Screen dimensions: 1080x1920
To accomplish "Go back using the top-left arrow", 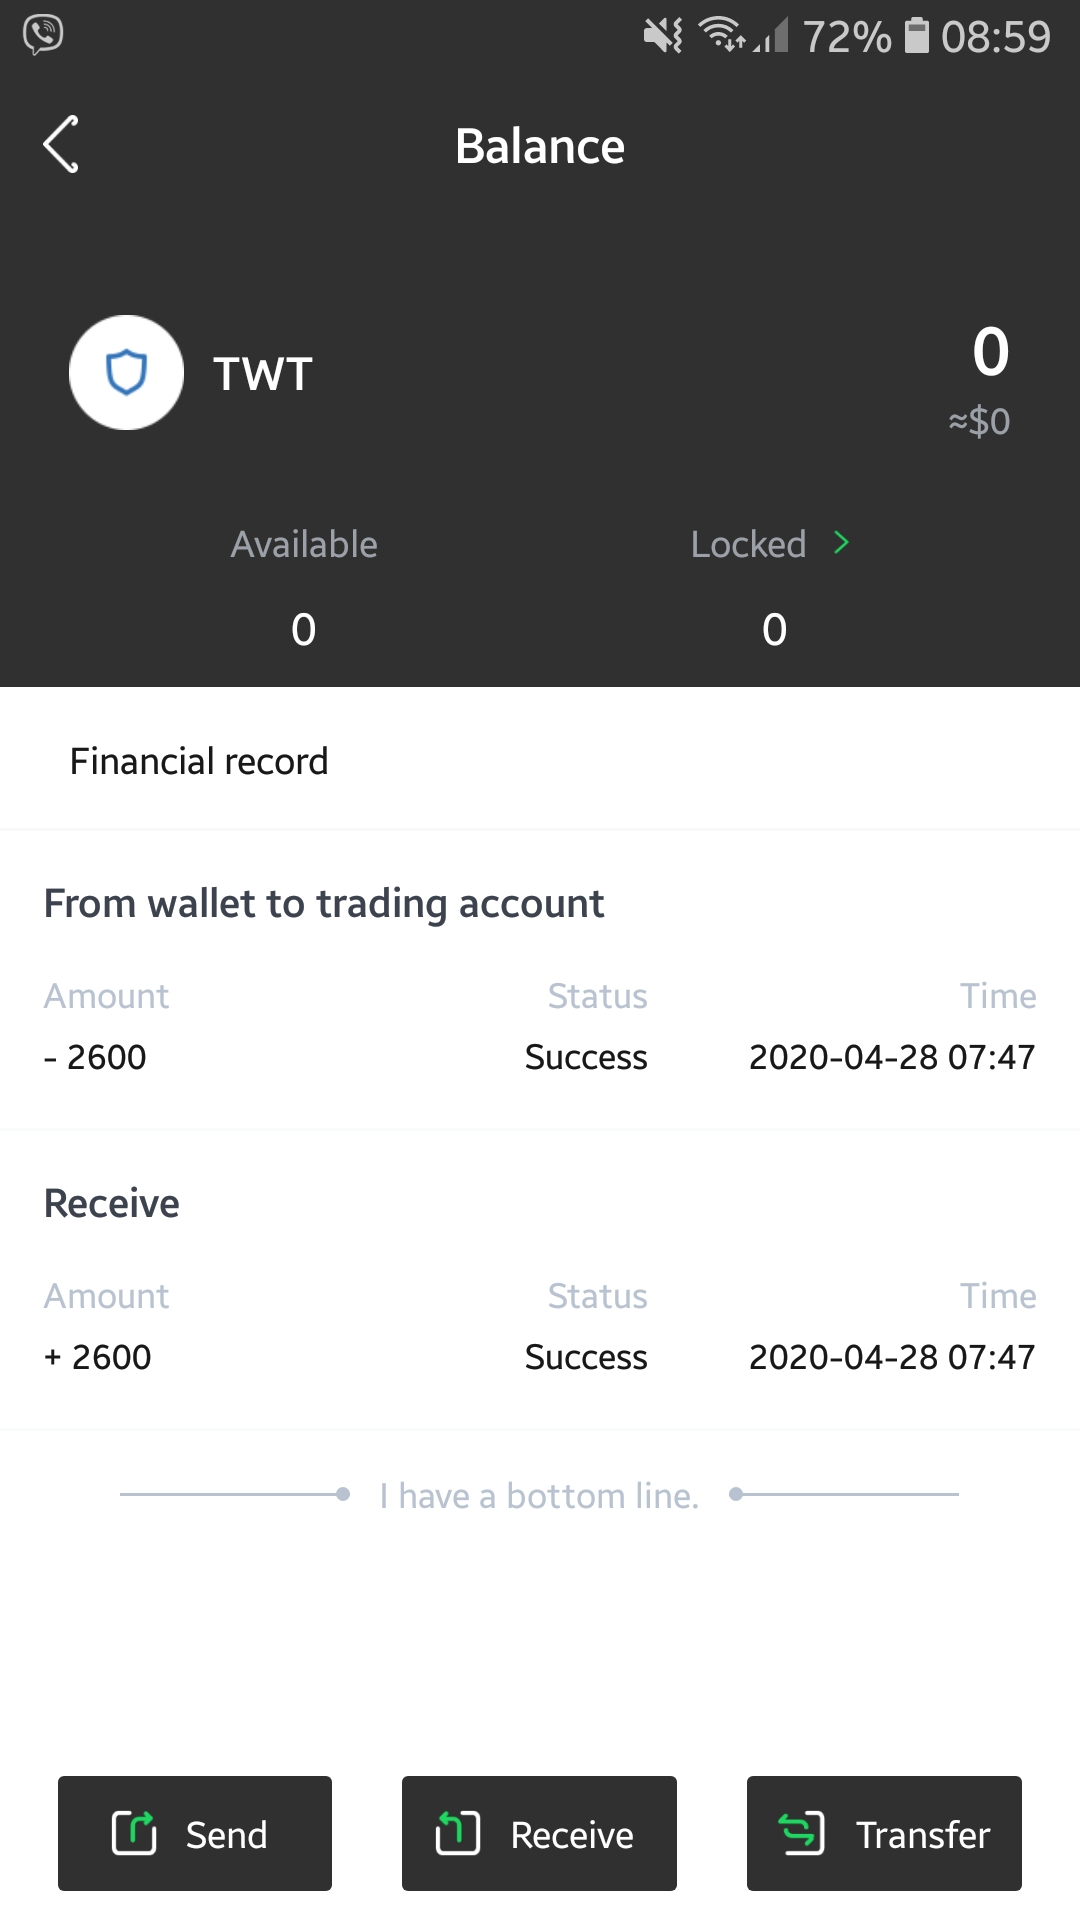I will click(x=61, y=145).
